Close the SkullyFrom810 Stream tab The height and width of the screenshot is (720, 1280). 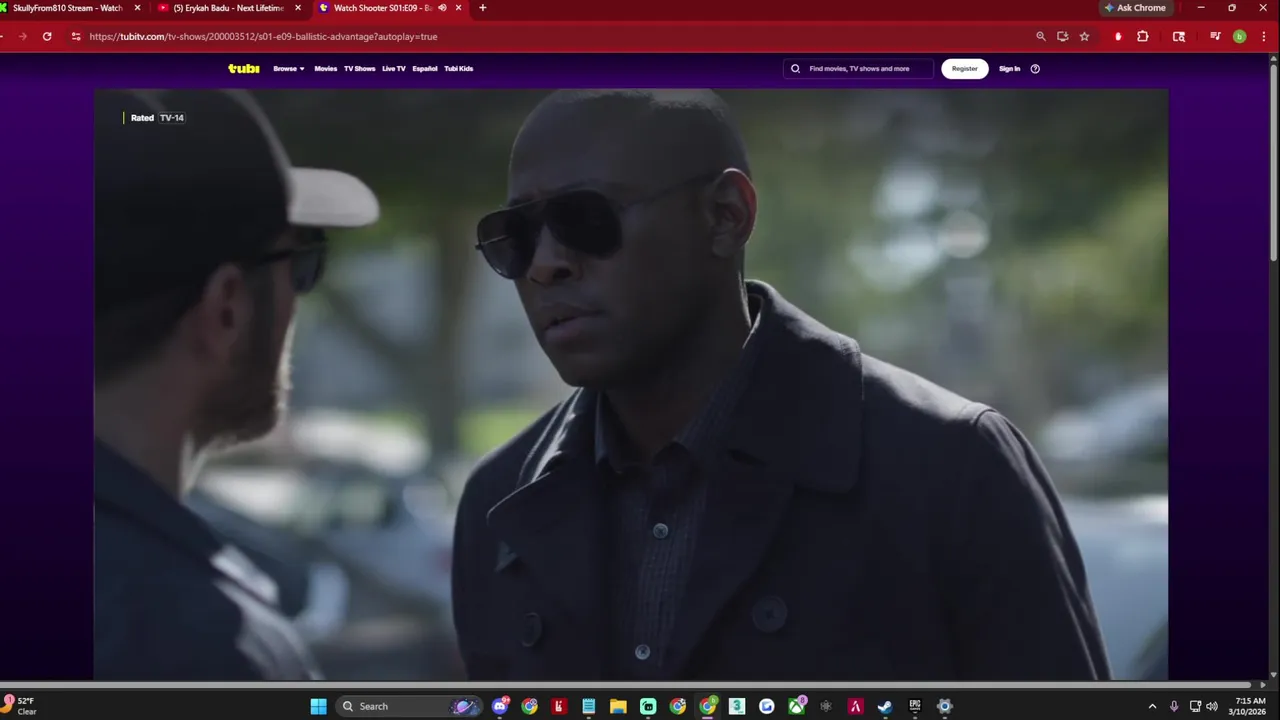[x=138, y=8]
